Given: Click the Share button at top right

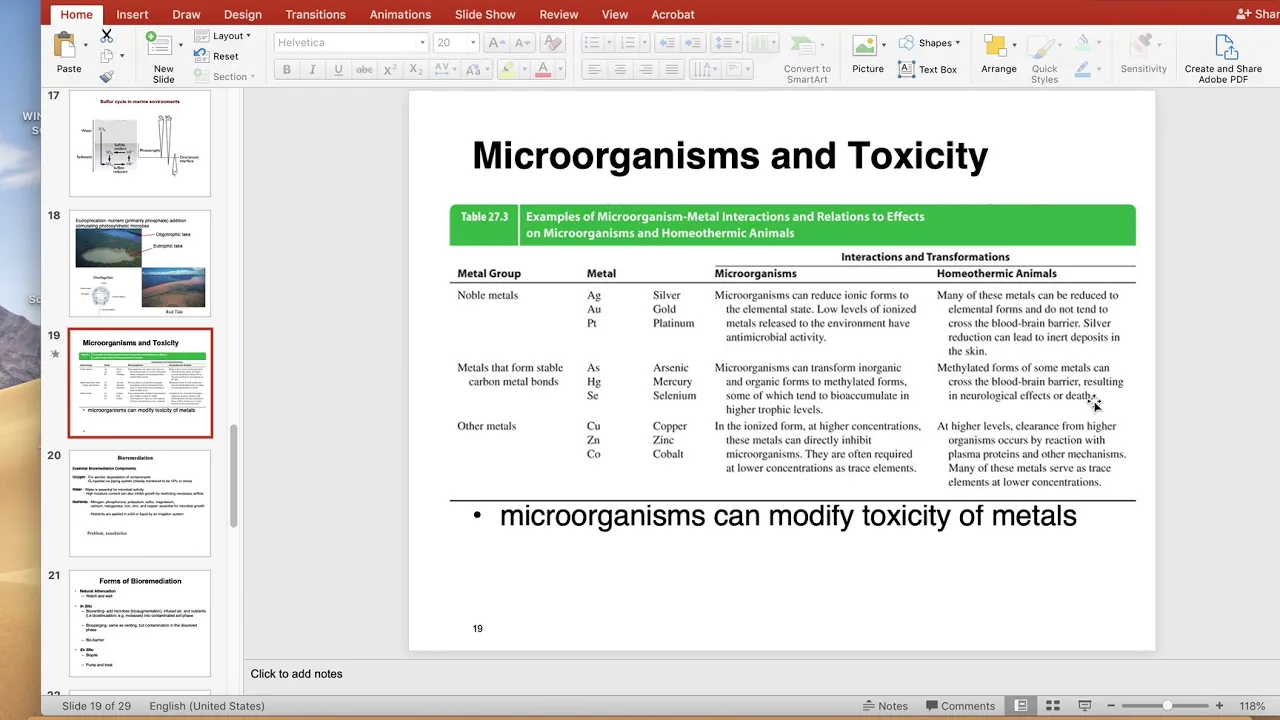Looking at the screenshot, I should (x=1257, y=14).
